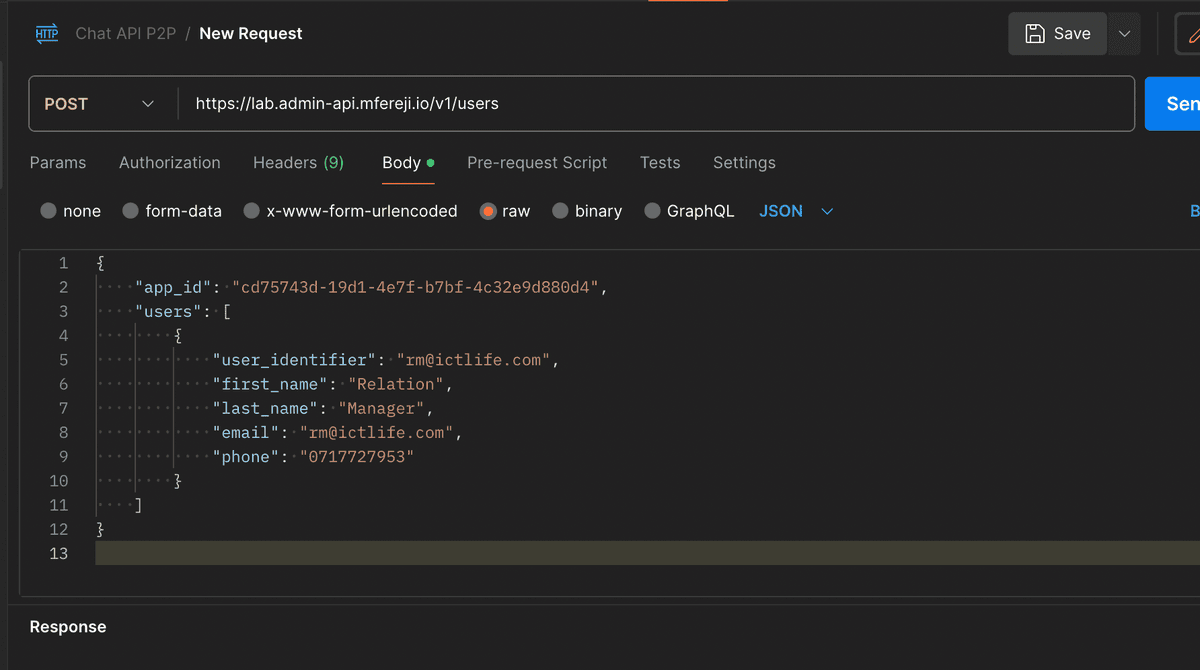Switch to the Params tab
The image size is (1200, 670).
[x=58, y=162]
